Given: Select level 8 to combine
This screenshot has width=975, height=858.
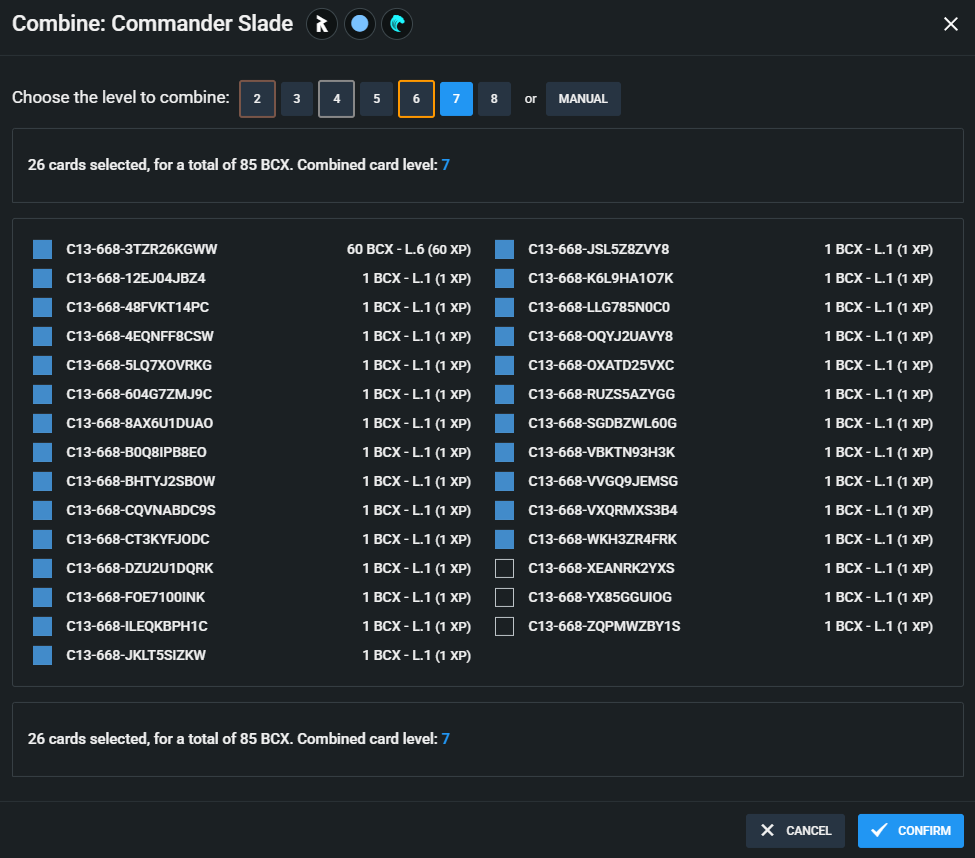Looking at the screenshot, I should 494,99.
